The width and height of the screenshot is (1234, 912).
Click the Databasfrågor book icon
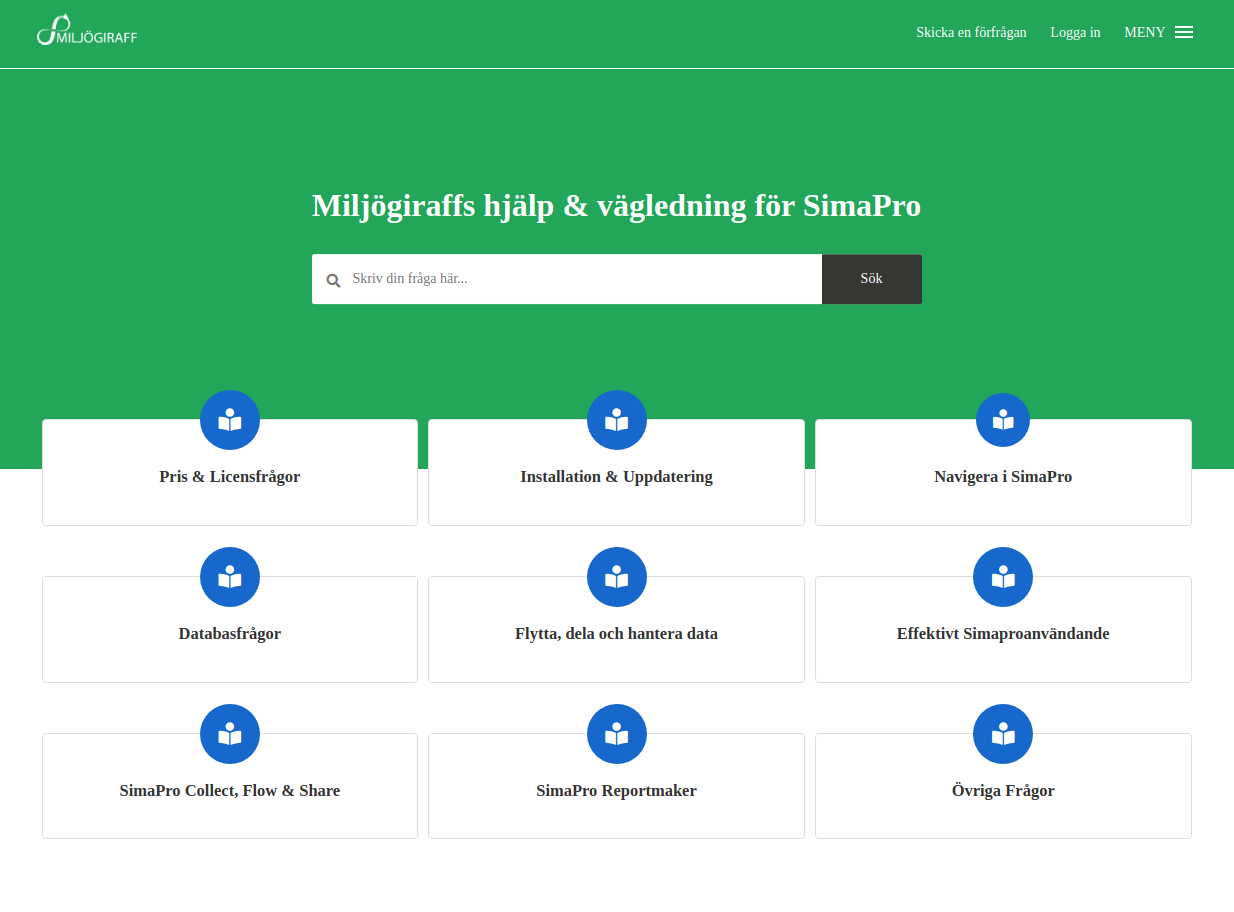point(229,576)
